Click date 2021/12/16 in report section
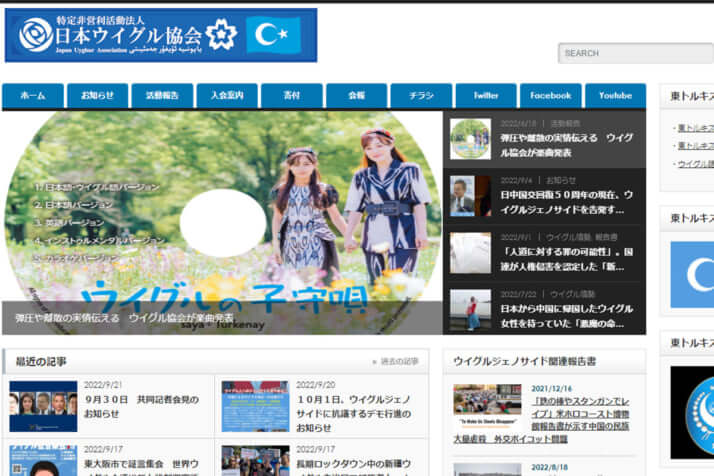This screenshot has width=714, height=476. point(551,389)
